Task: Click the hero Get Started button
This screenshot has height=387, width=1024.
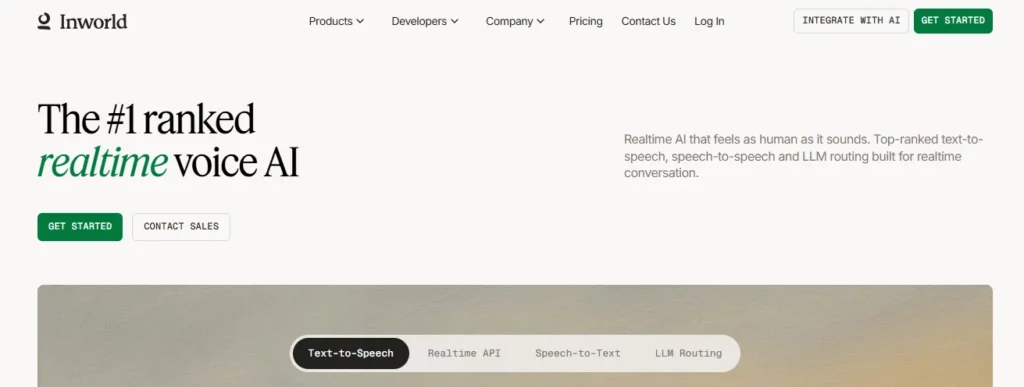Action: click(x=80, y=226)
